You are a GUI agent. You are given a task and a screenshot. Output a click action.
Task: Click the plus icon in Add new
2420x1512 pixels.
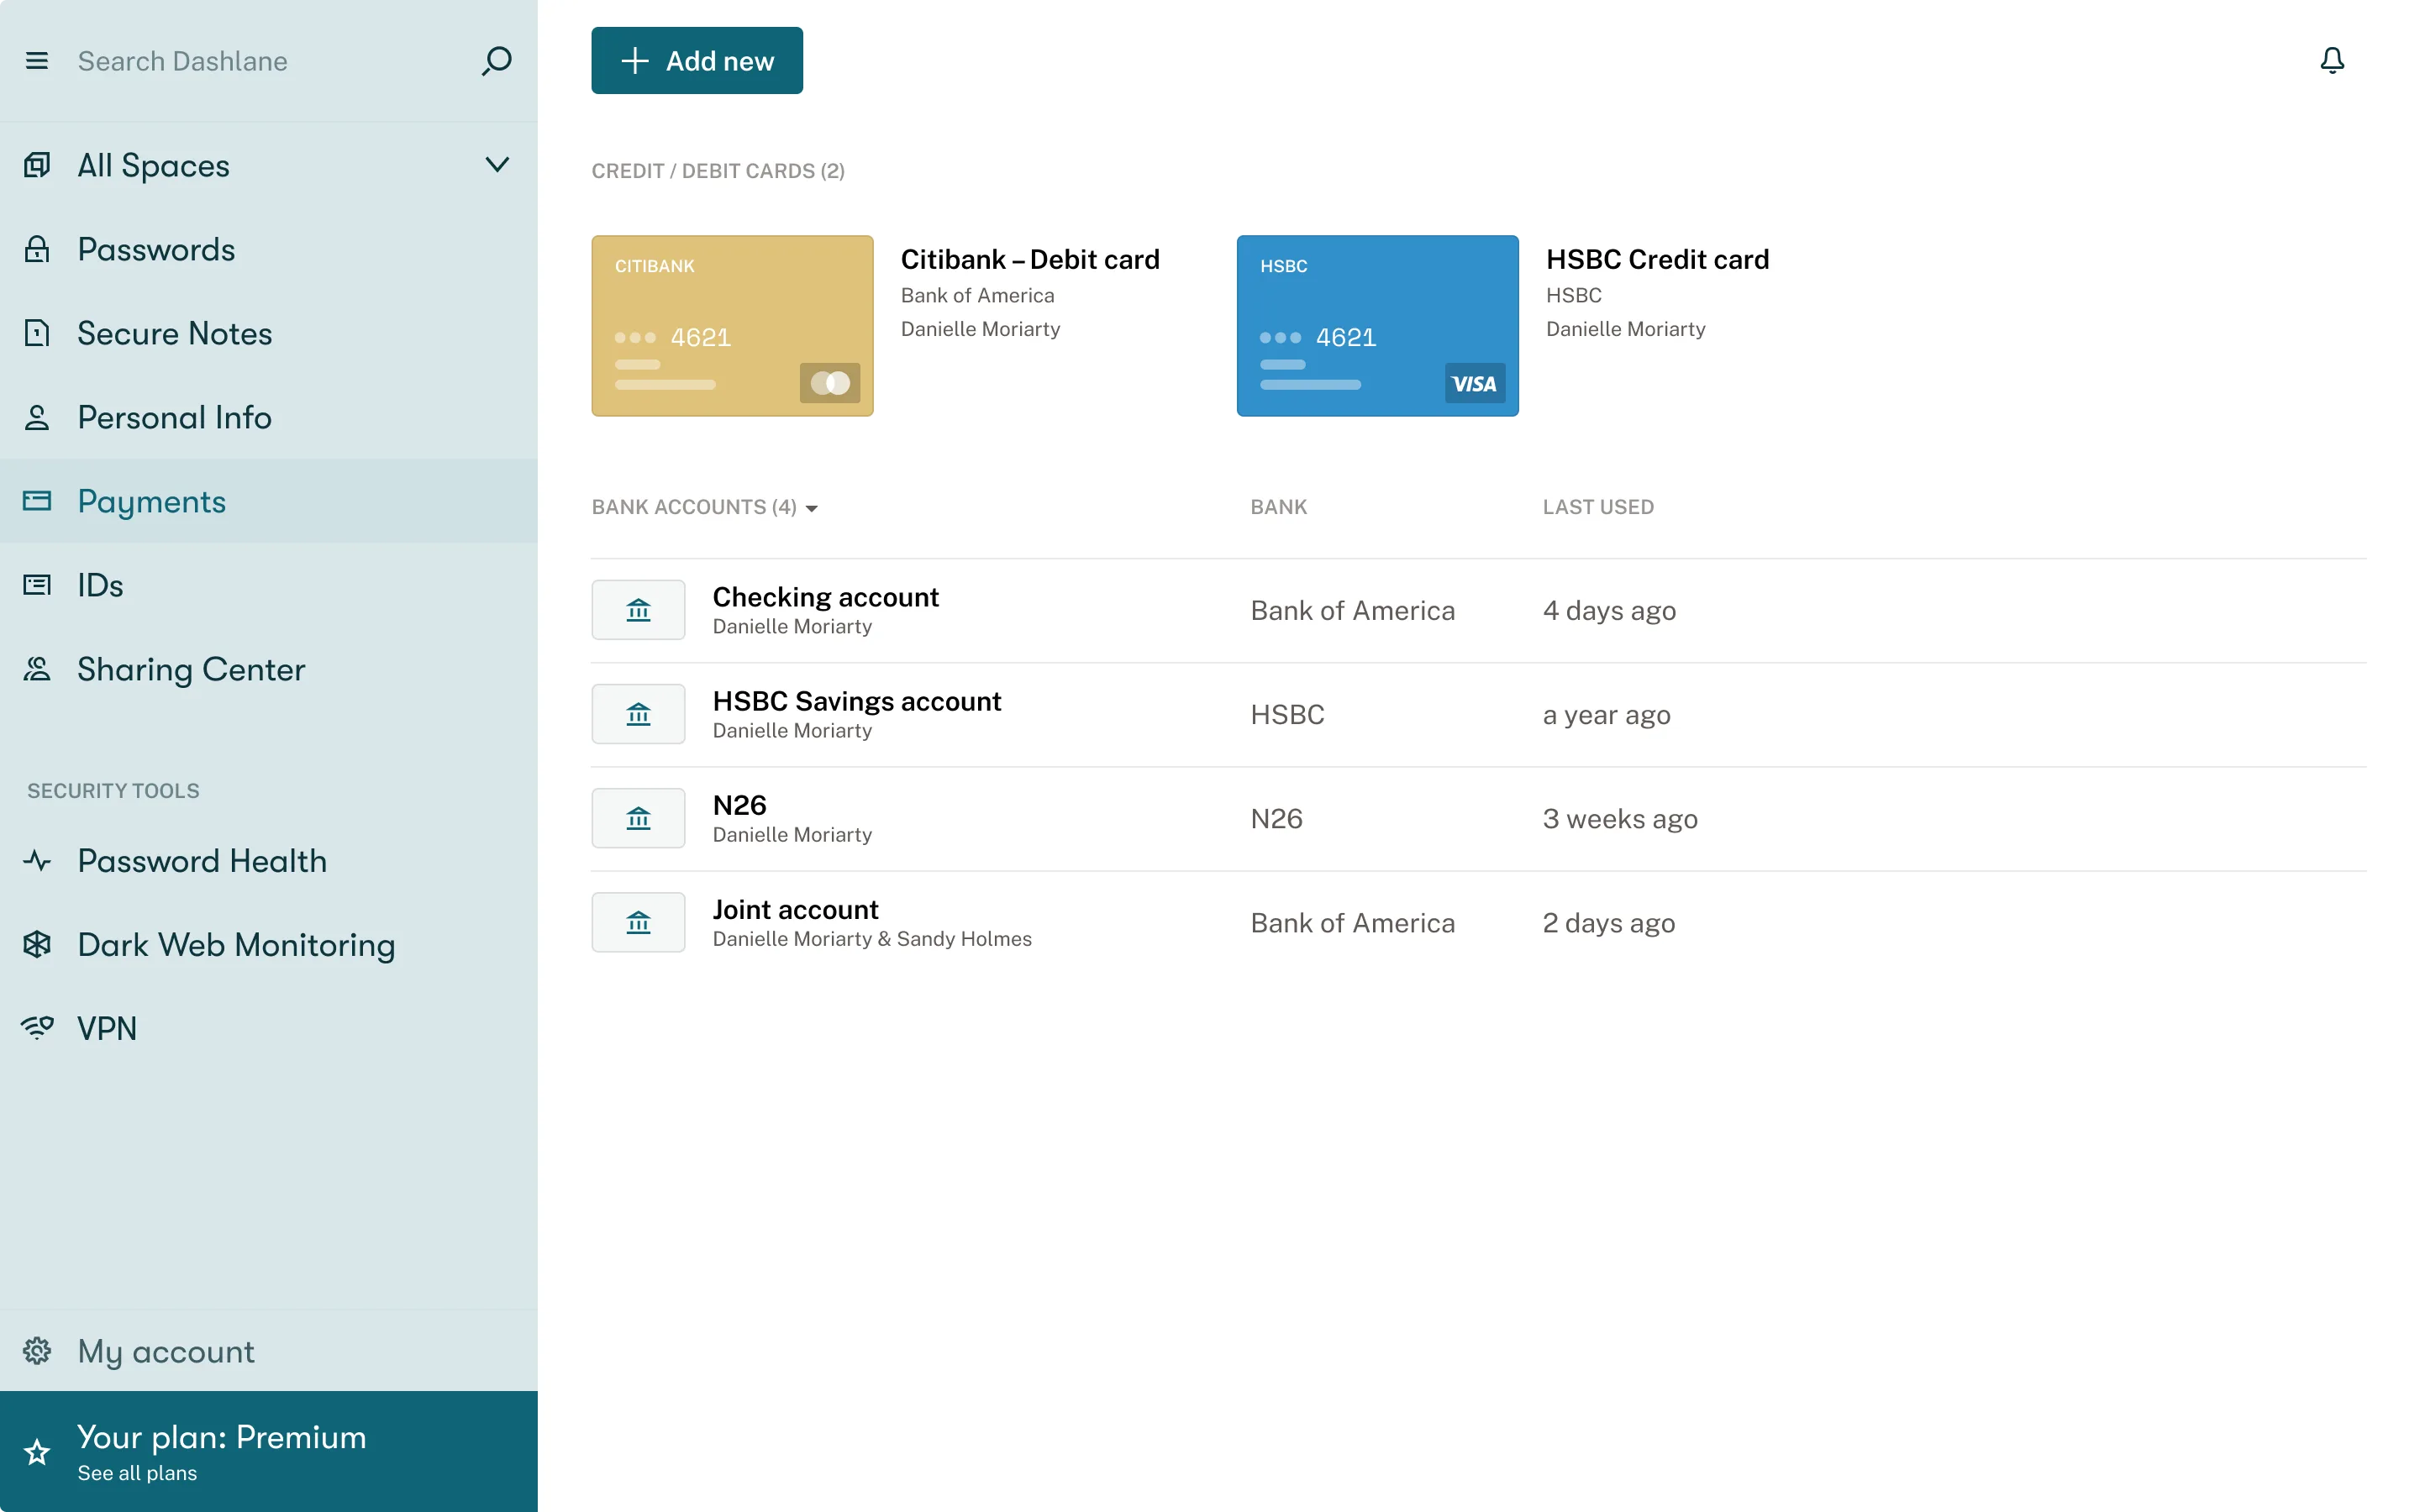coord(635,61)
